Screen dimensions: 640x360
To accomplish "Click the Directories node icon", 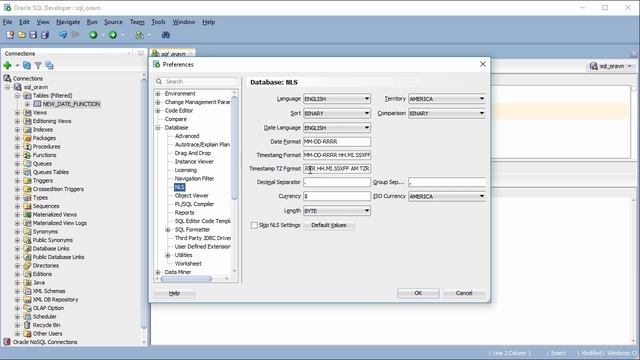I will click(27, 265).
